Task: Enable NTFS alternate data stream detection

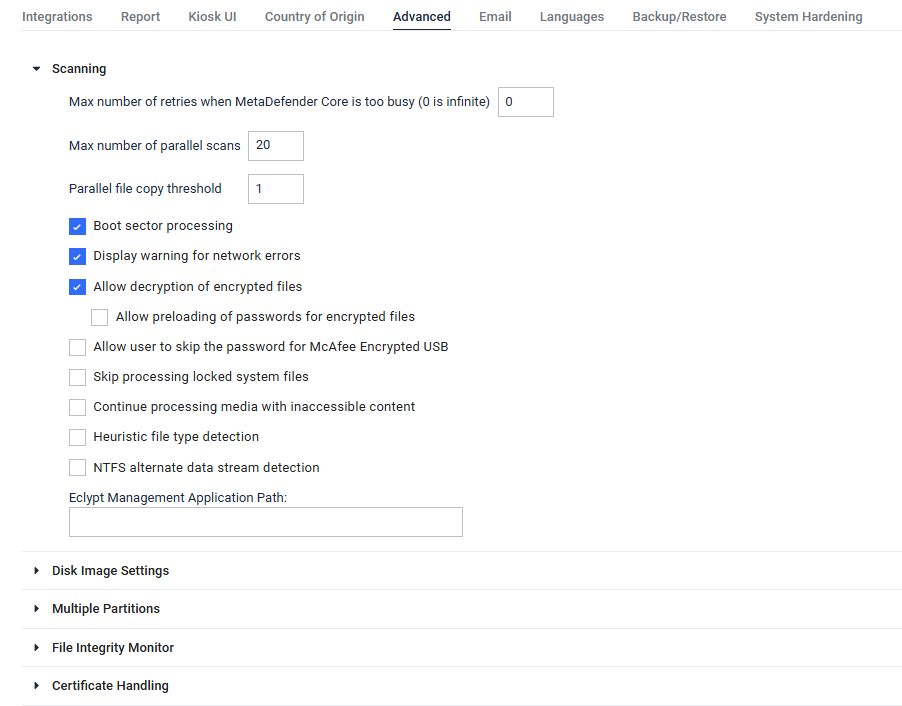Action: tap(77, 467)
